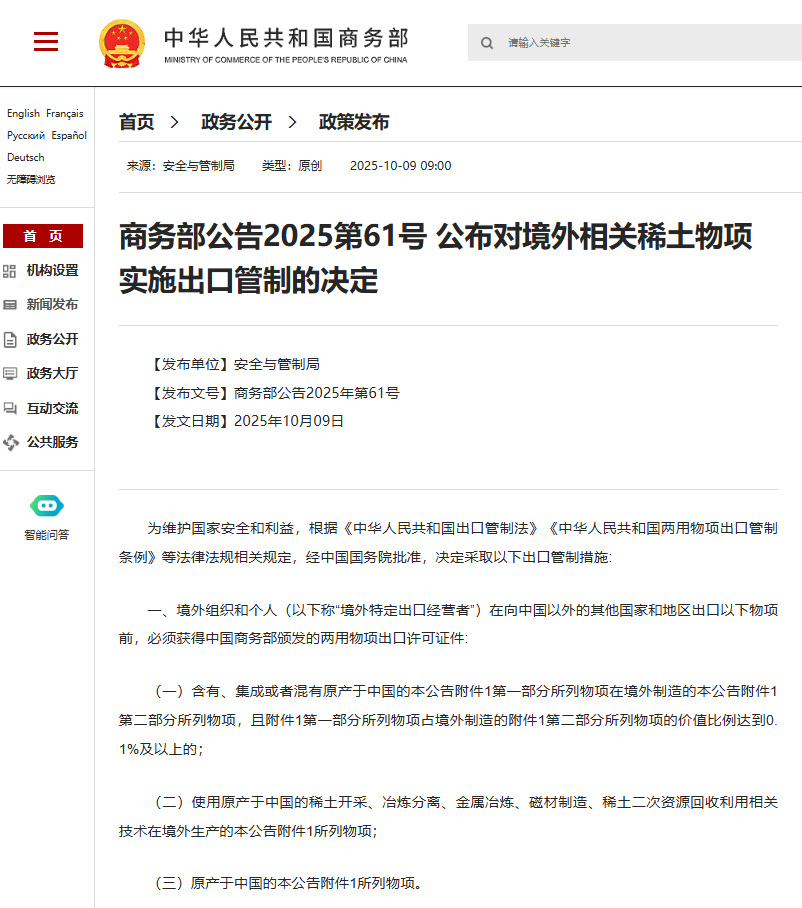Open 政务大厅 sidebar menu item
Image resolution: width=802 pixels, height=908 pixels.
[x=53, y=374]
